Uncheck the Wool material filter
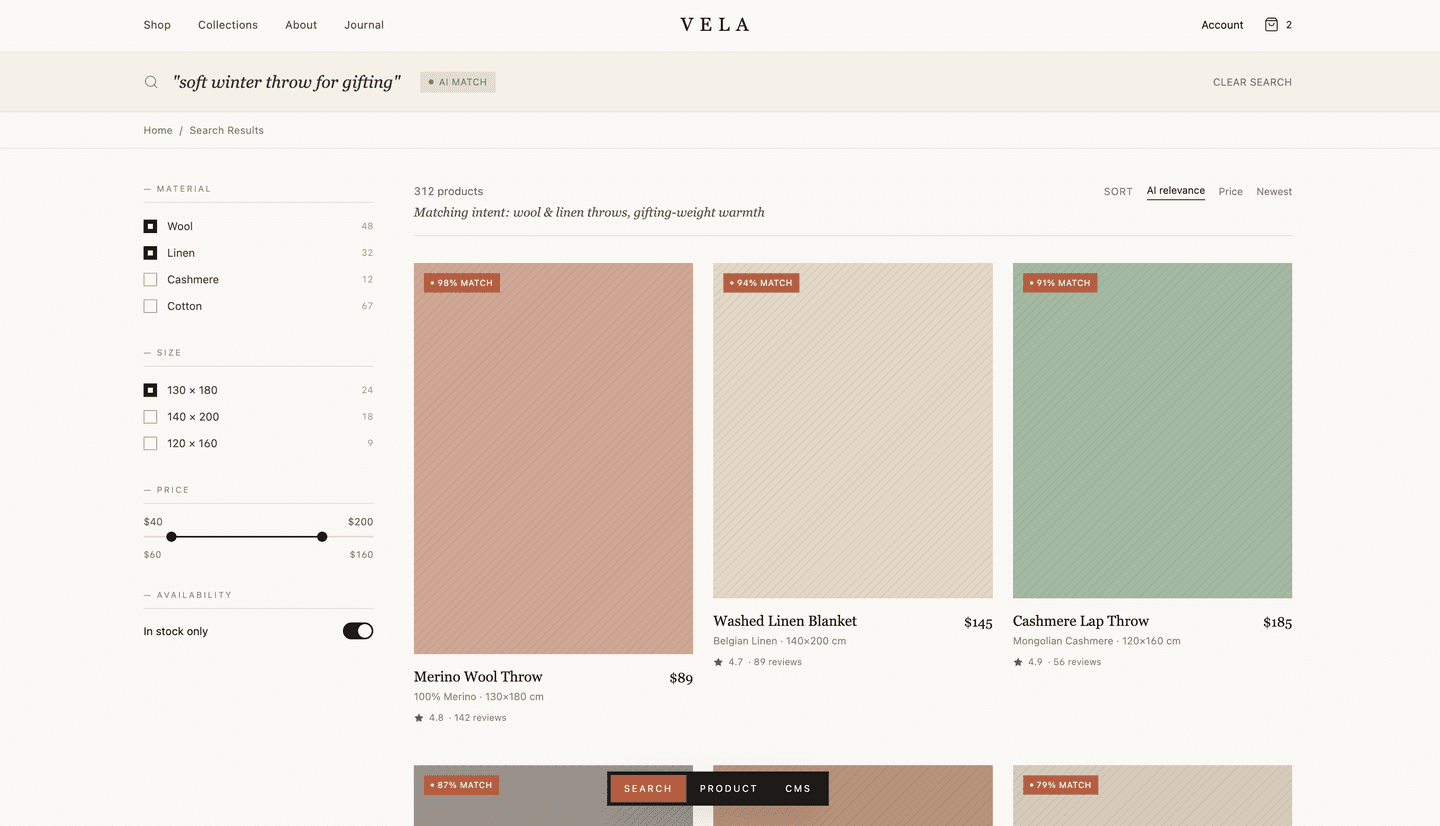The image size is (1440, 826). pyautogui.click(x=150, y=226)
